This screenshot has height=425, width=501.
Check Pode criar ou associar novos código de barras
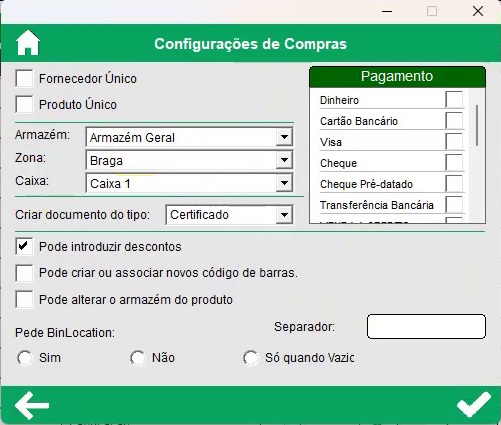coord(24,273)
